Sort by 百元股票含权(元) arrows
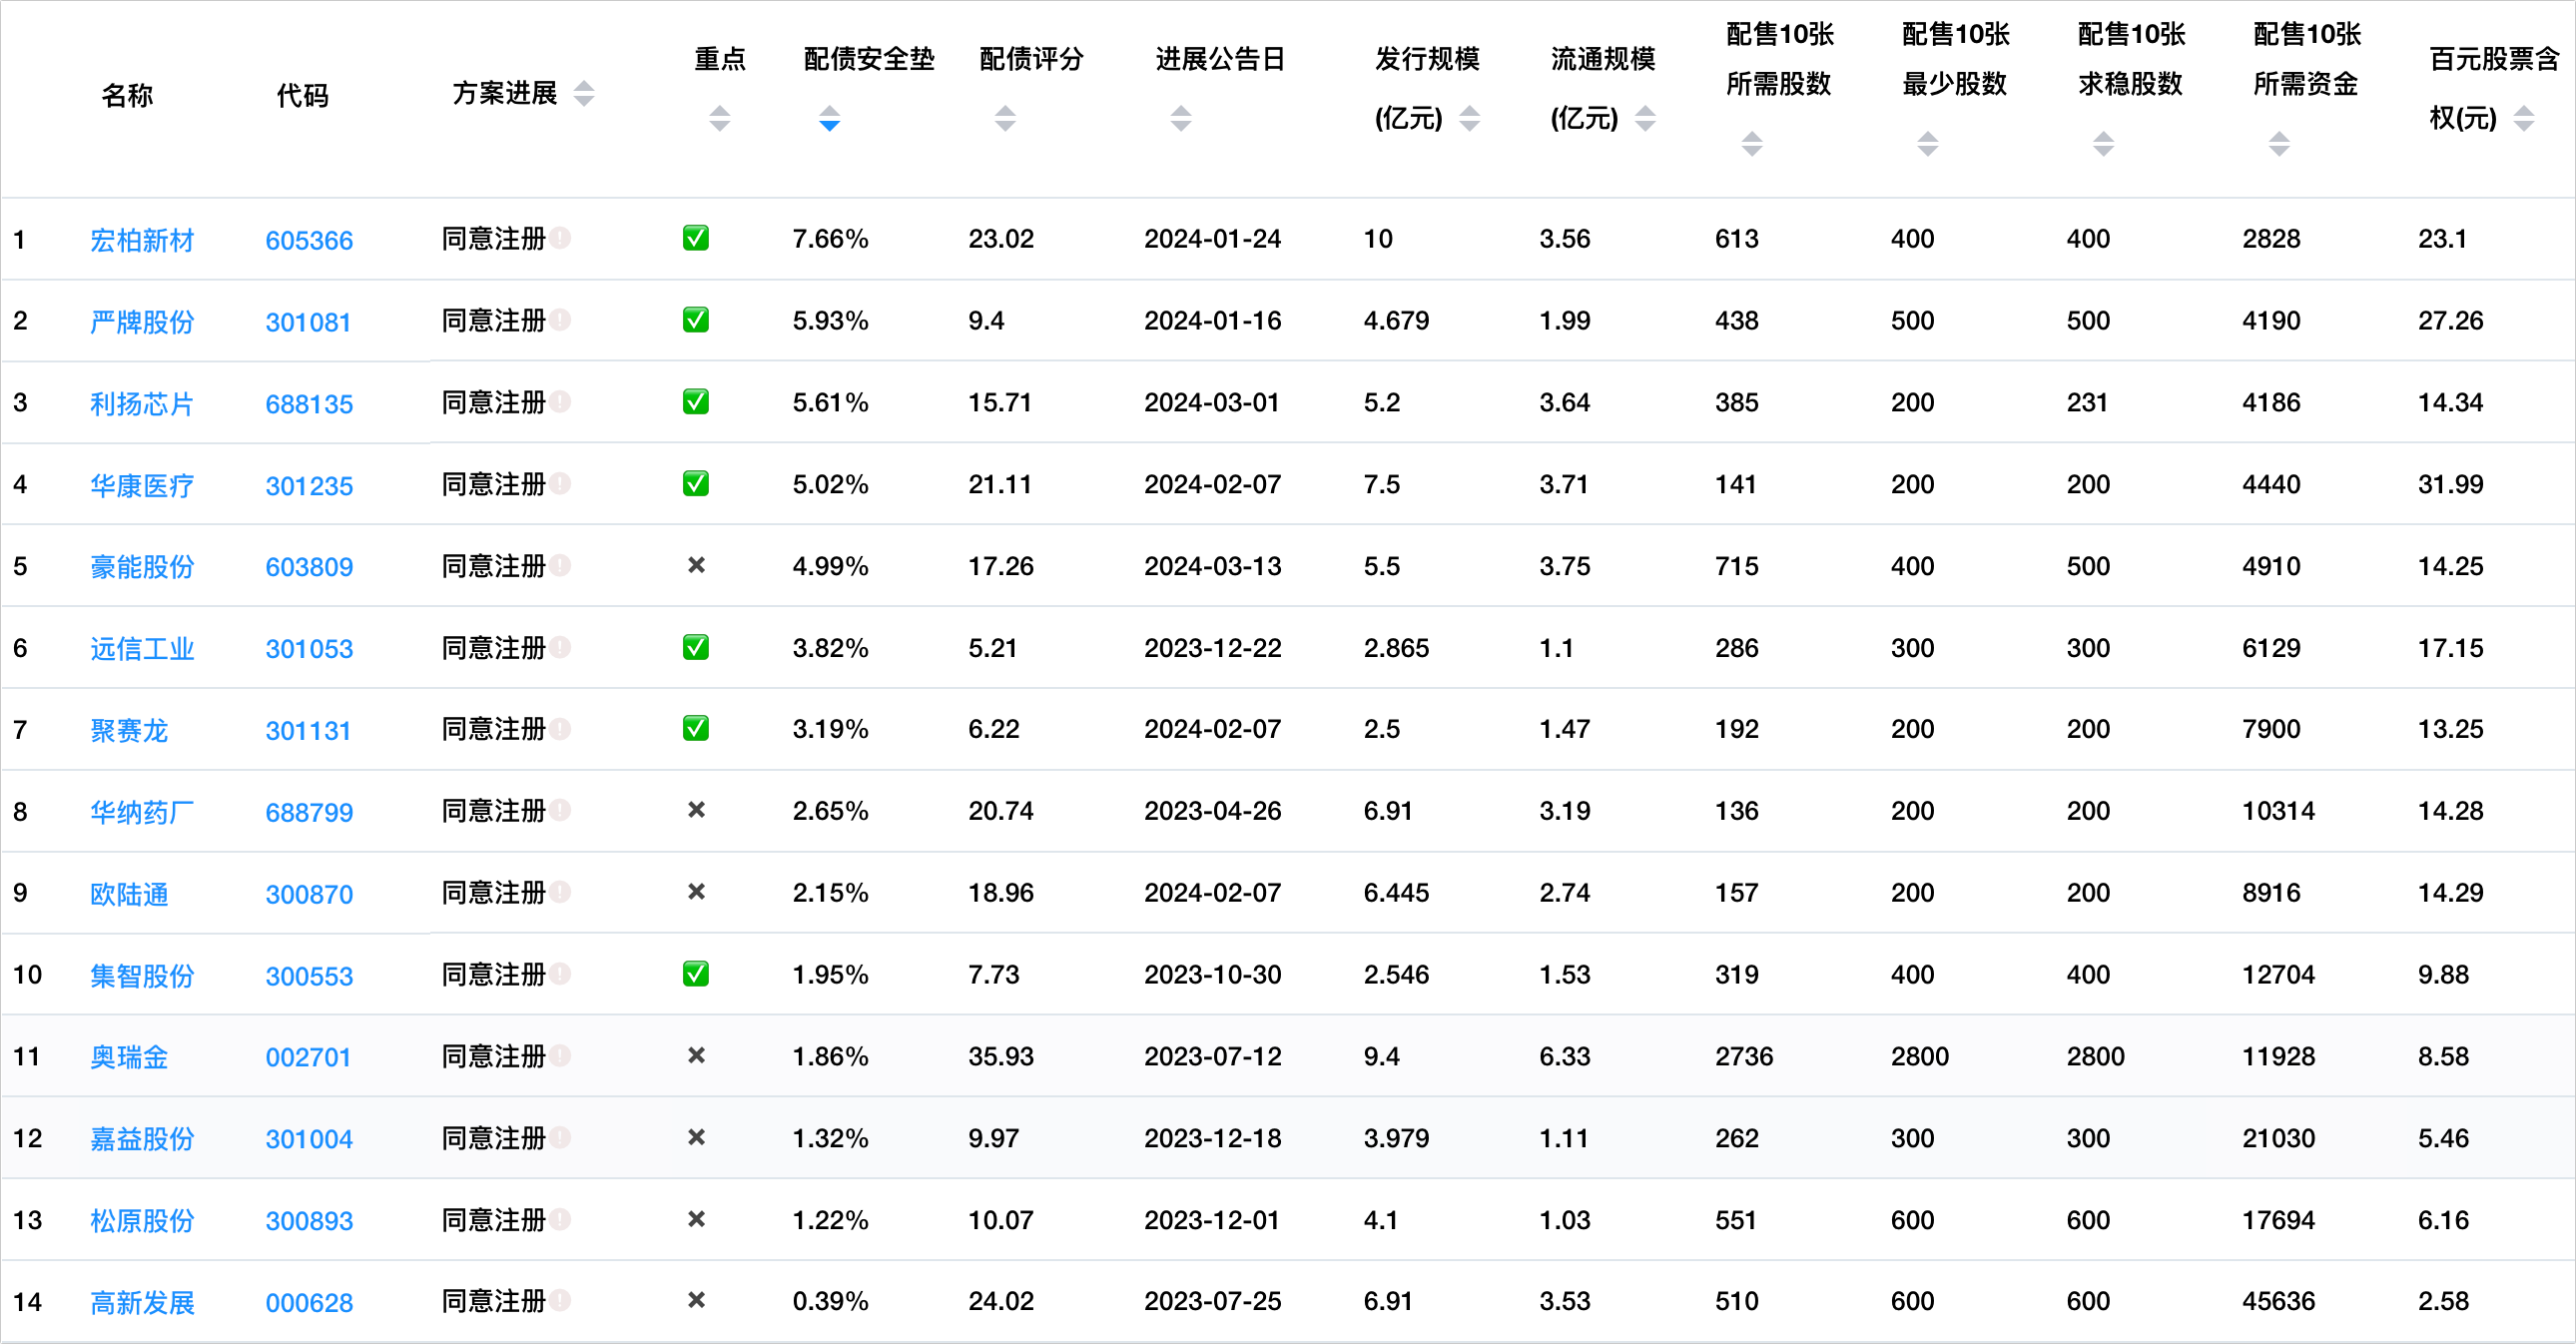Screen dimensions: 2576x1344 [x=2524, y=118]
